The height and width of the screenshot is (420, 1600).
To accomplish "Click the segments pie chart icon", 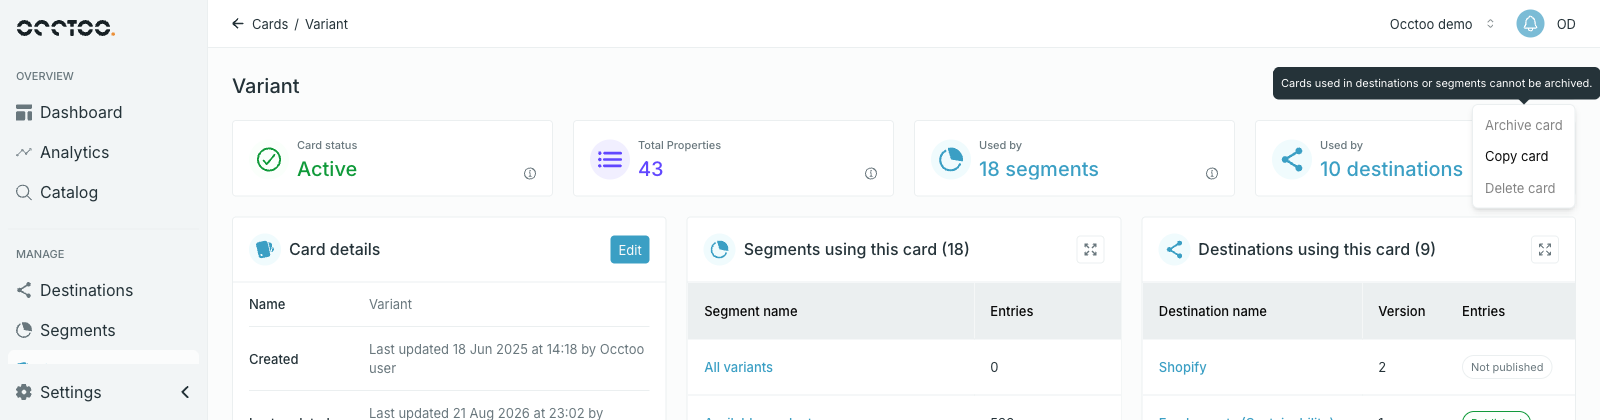I will (x=951, y=159).
